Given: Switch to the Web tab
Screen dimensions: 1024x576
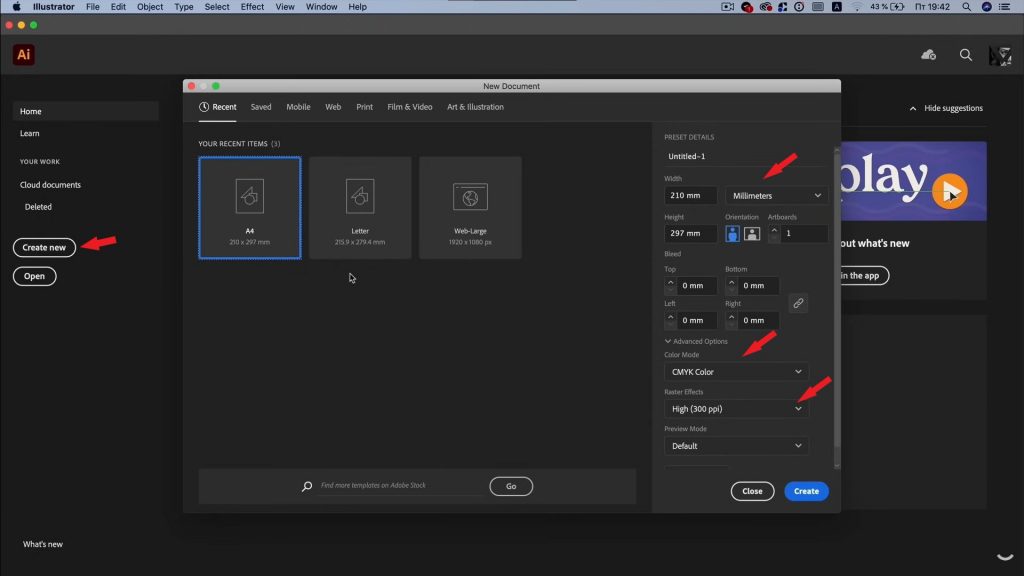Looking at the screenshot, I should tap(333, 107).
